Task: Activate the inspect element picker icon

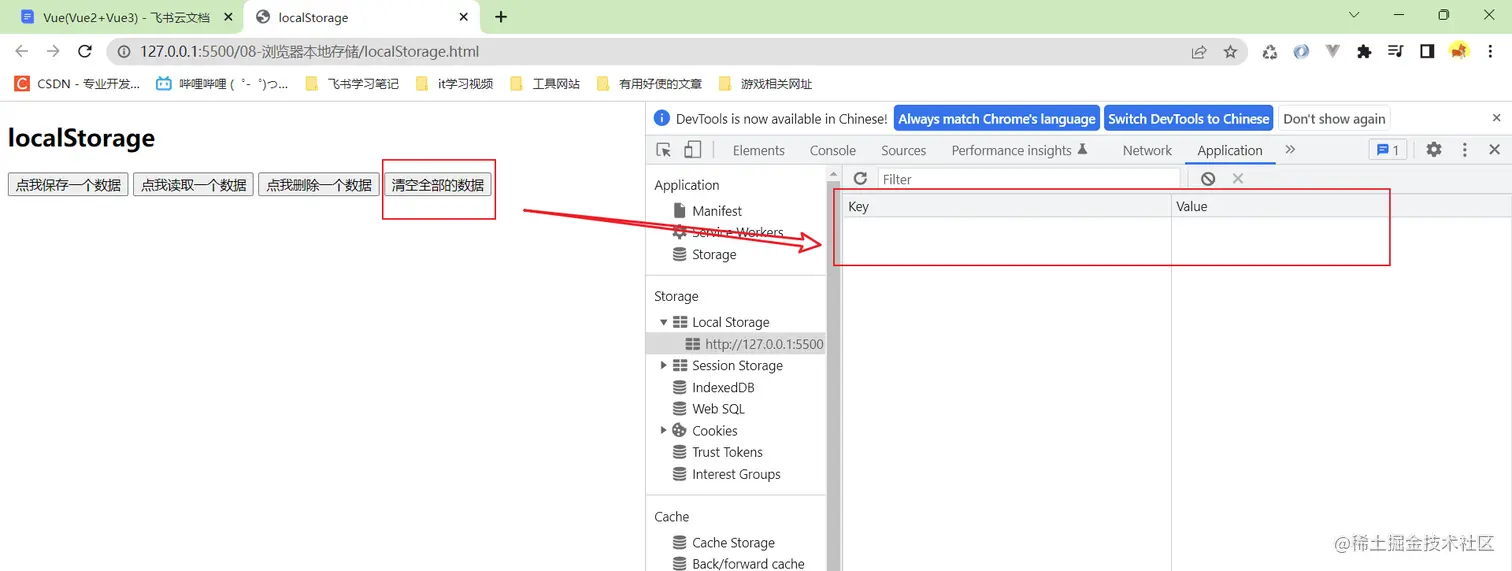Action: [664, 150]
